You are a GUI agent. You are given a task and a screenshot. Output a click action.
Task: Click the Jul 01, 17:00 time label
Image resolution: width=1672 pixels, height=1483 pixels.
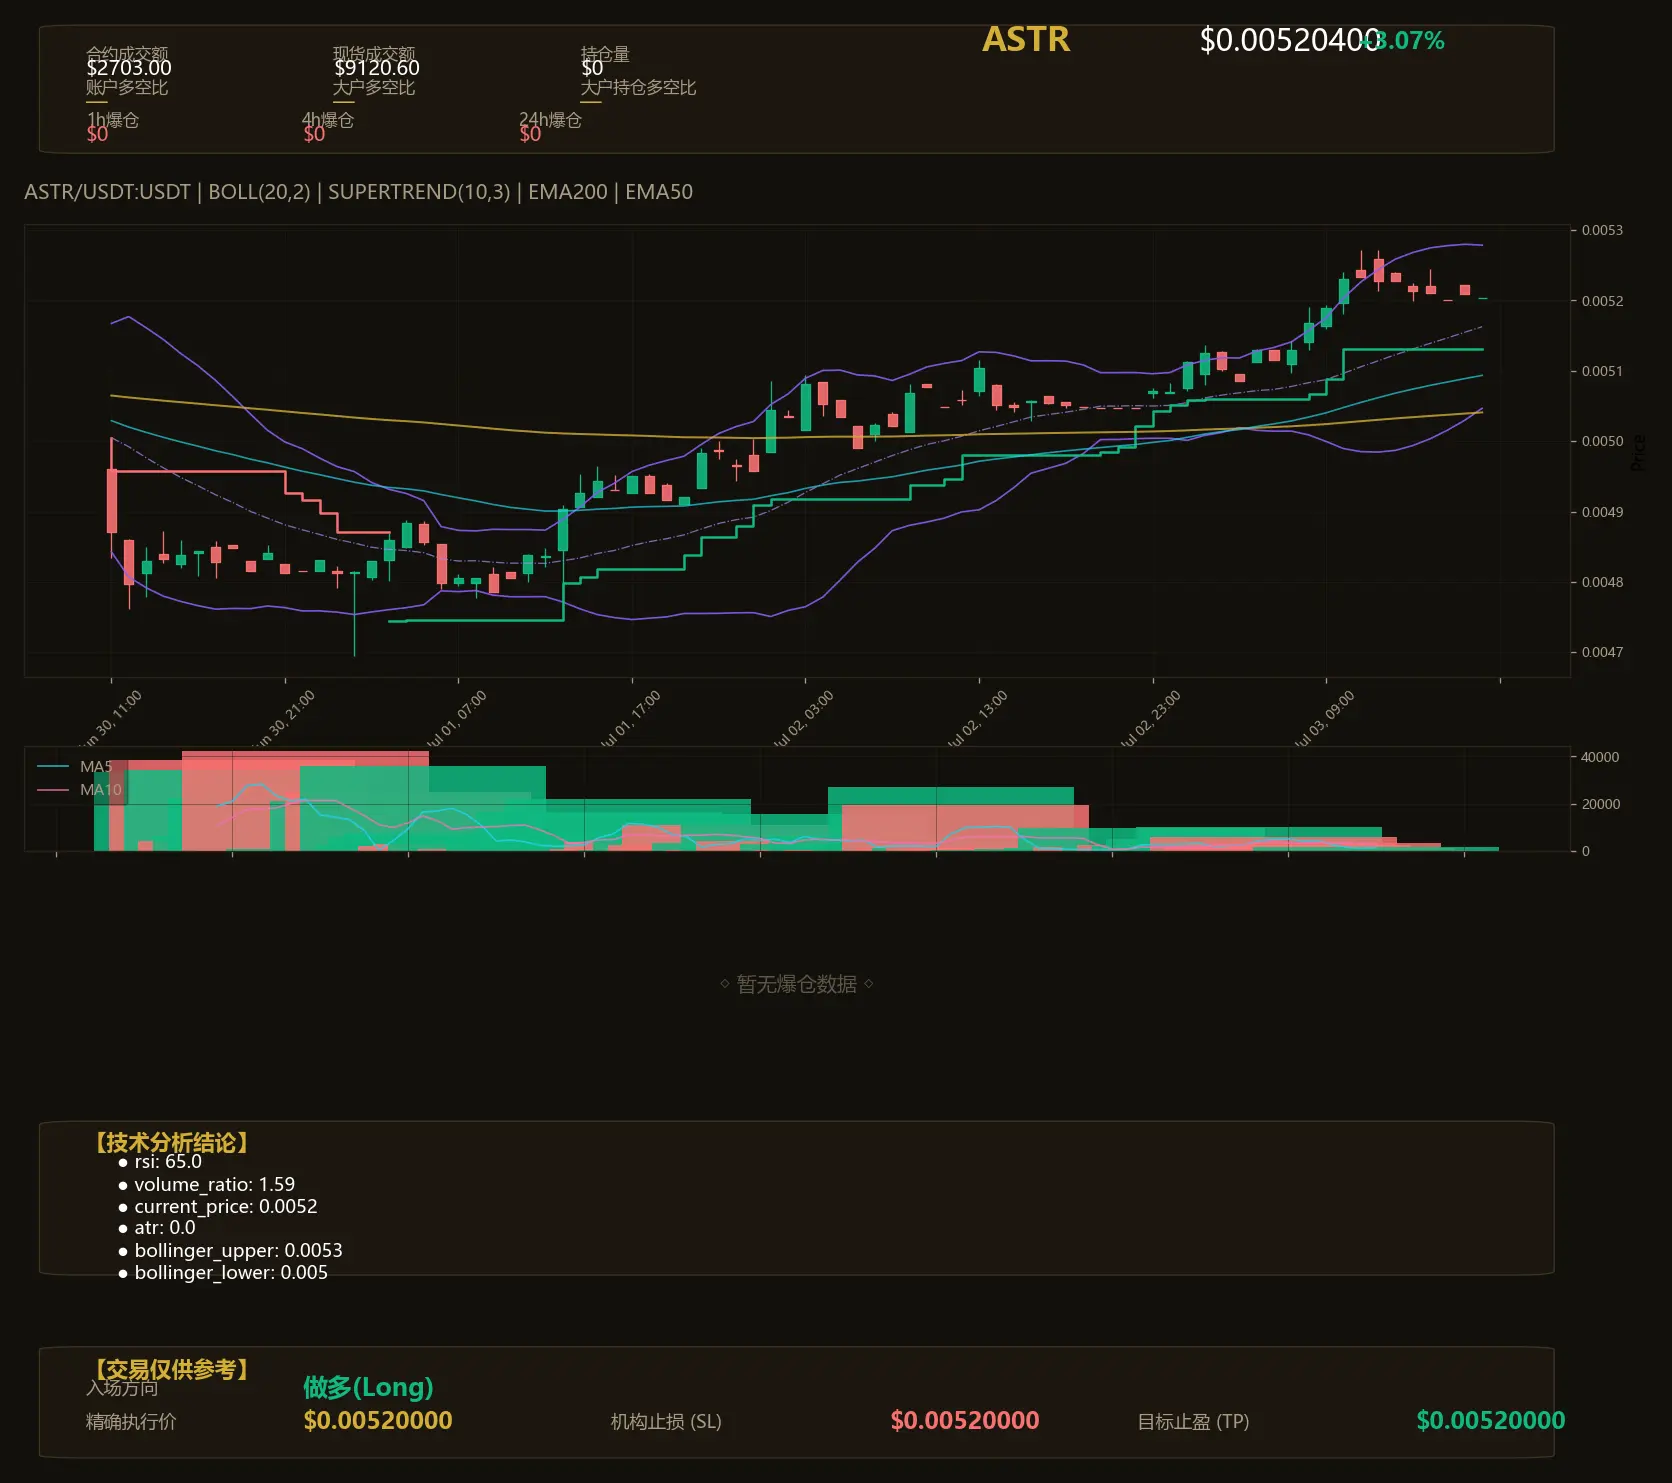629,718
